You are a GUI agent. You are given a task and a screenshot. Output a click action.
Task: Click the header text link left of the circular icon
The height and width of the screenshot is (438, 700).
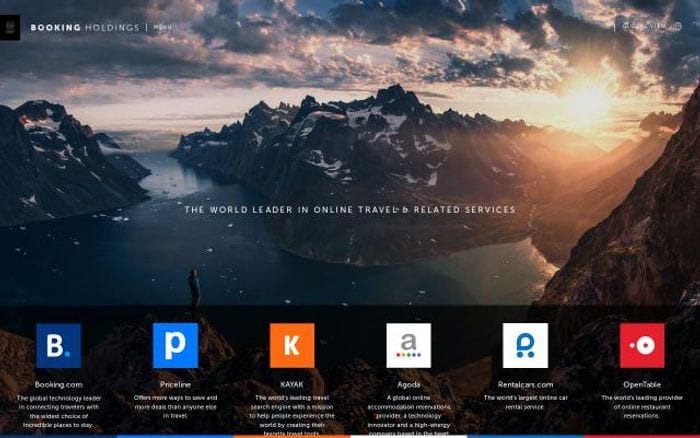click(644, 26)
